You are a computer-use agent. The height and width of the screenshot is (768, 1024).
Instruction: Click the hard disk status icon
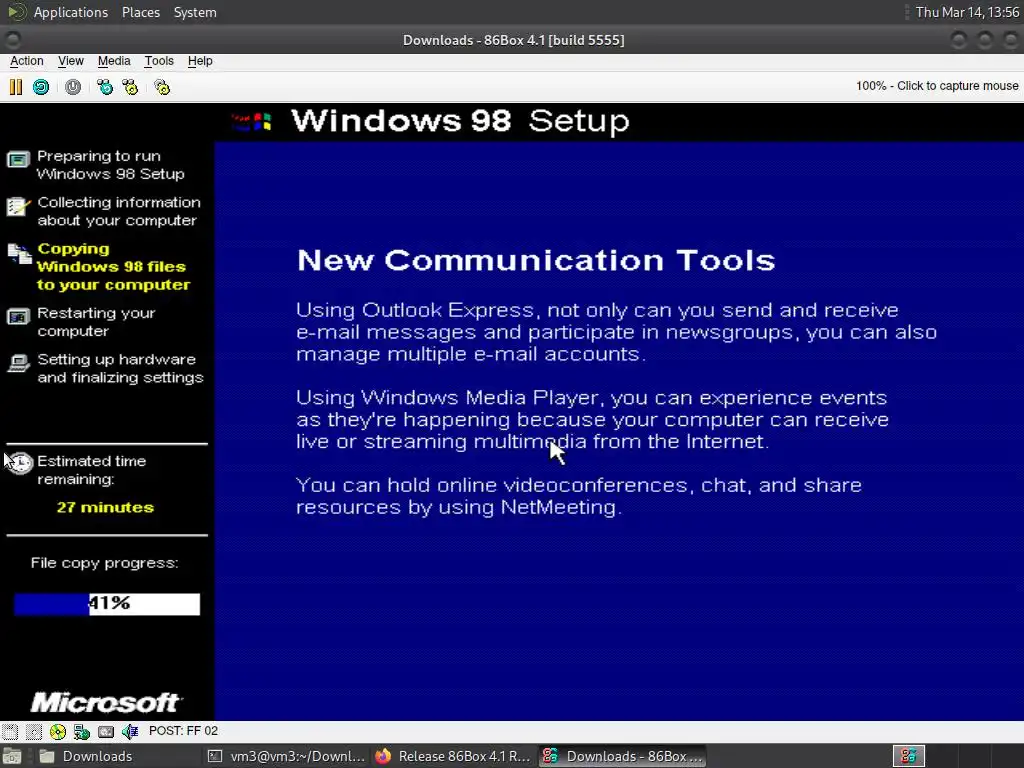[106, 731]
